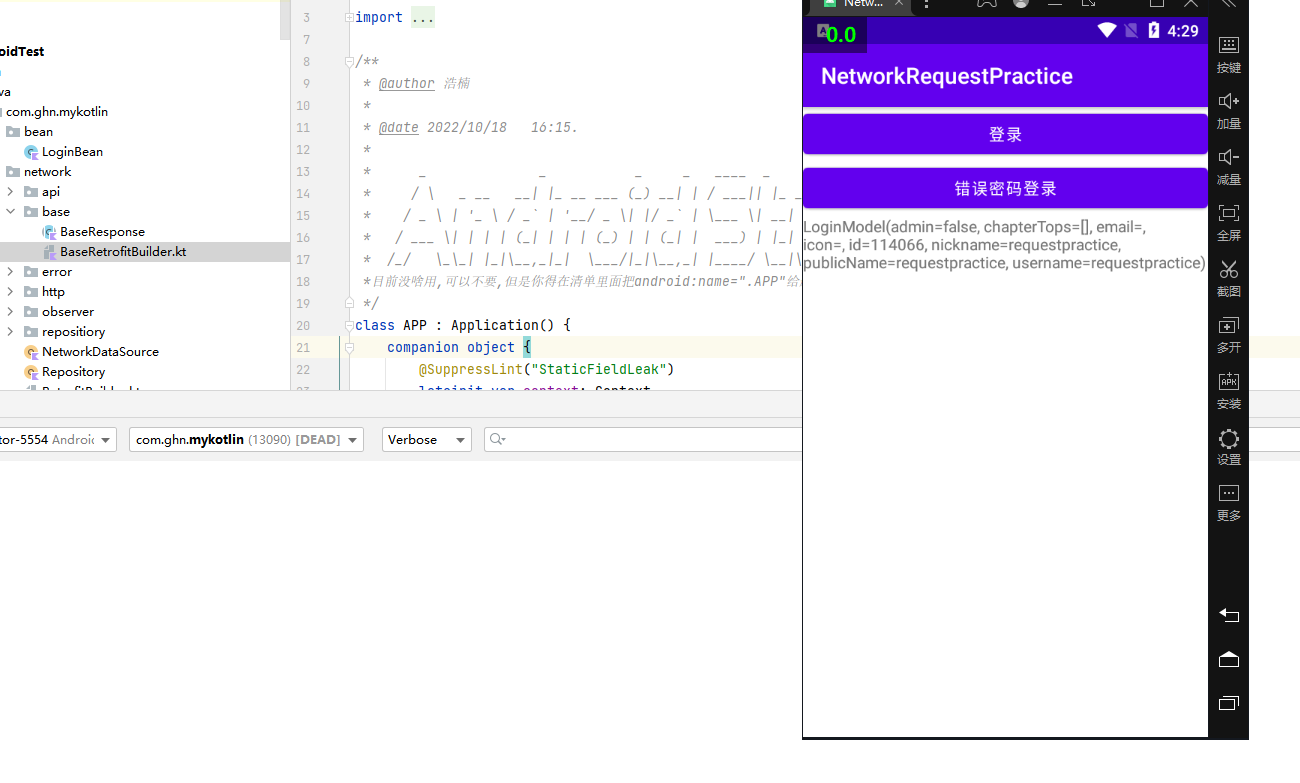Tap the emulator Home navigation icon

[1229, 659]
